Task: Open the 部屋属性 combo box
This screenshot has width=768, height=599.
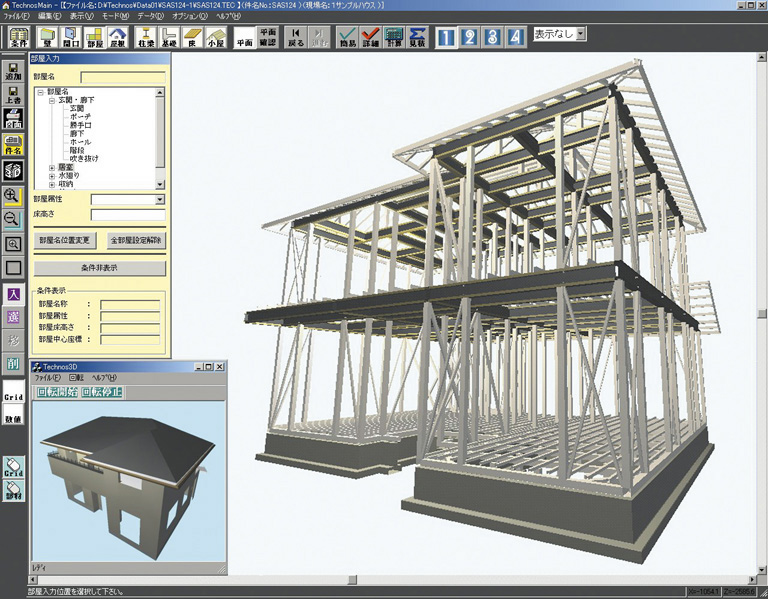Action: [159, 200]
